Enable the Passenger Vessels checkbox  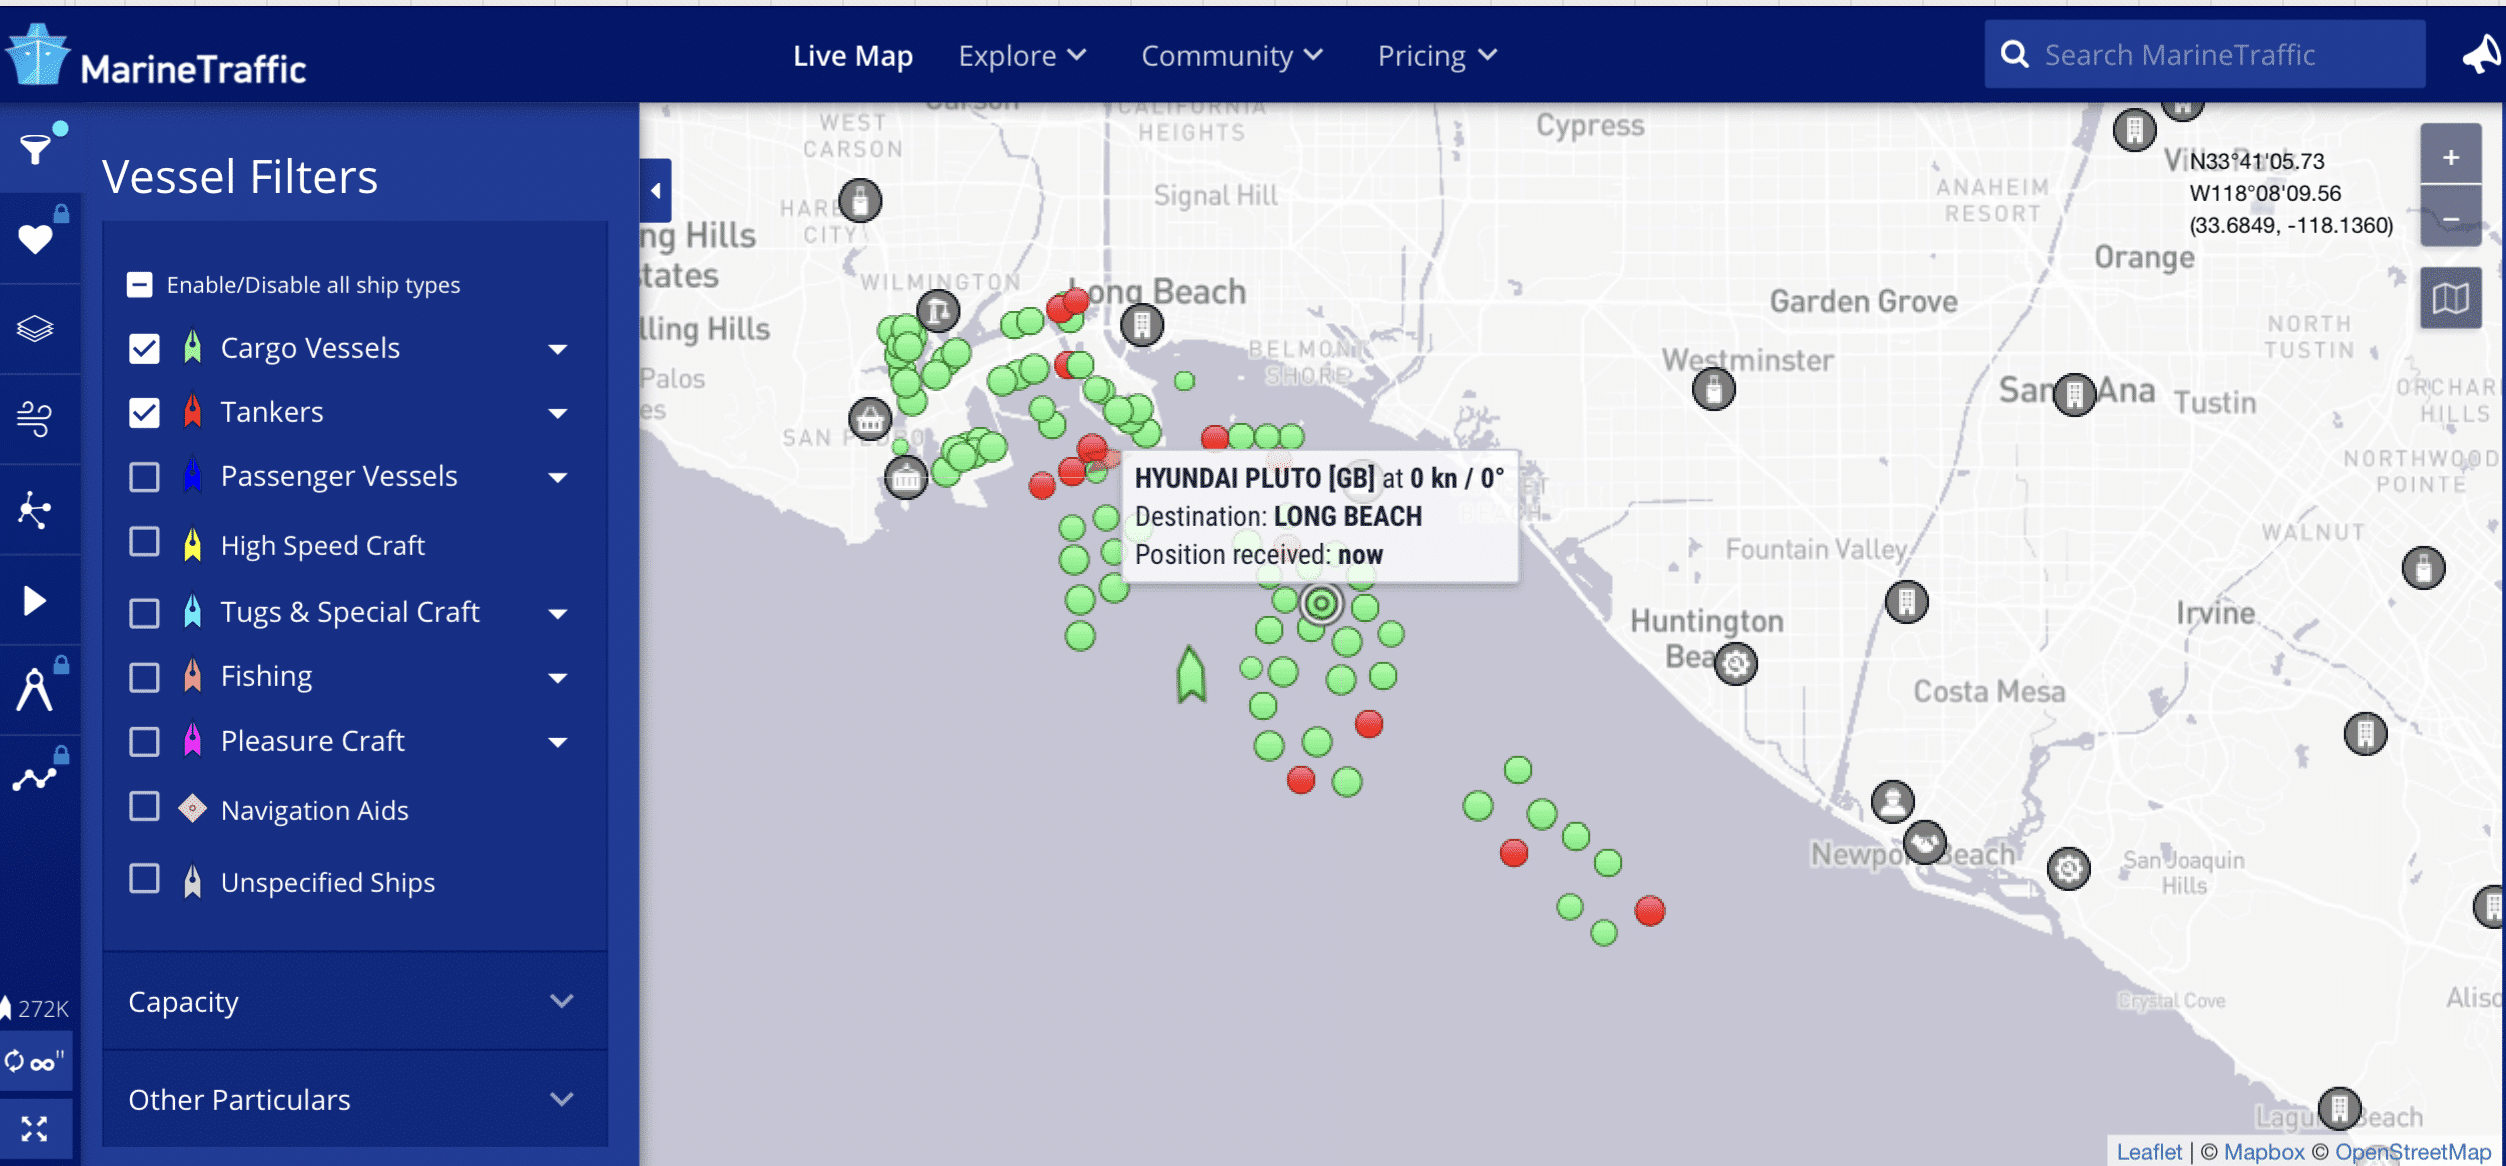(x=144, y=477)
